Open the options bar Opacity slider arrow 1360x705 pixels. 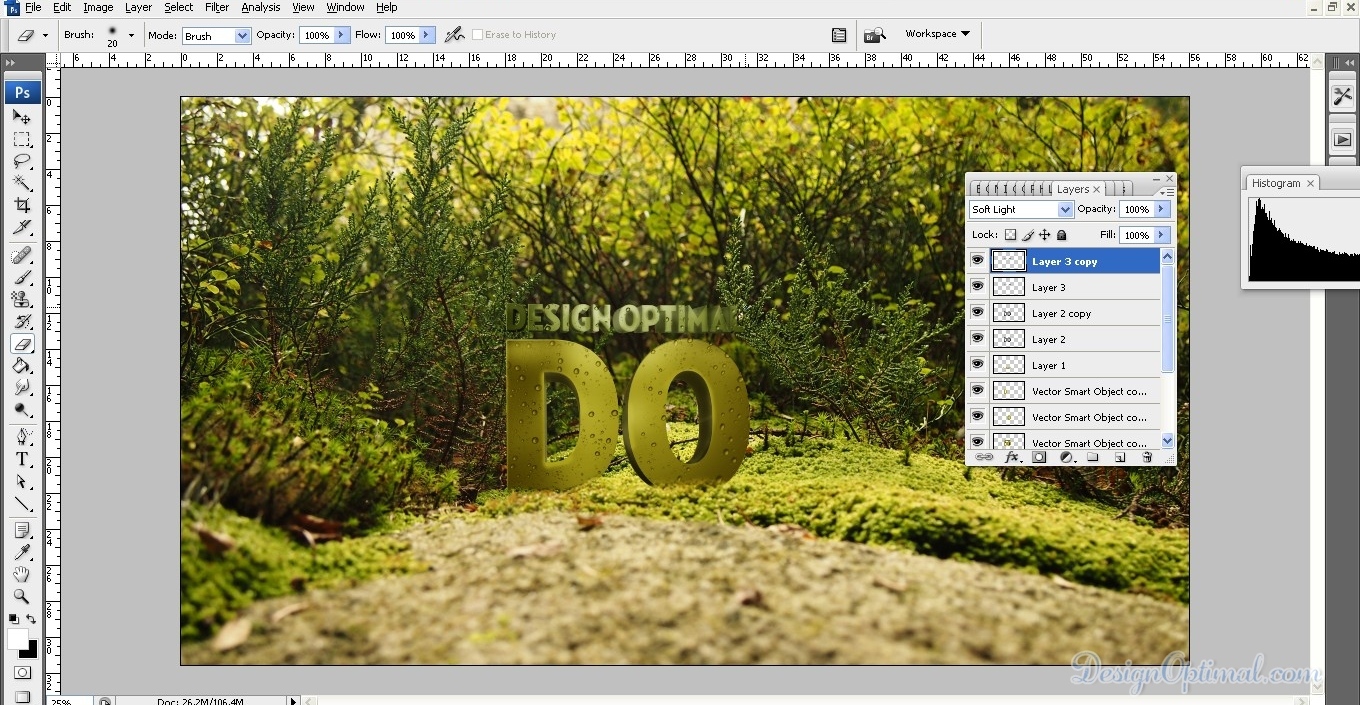342,35
